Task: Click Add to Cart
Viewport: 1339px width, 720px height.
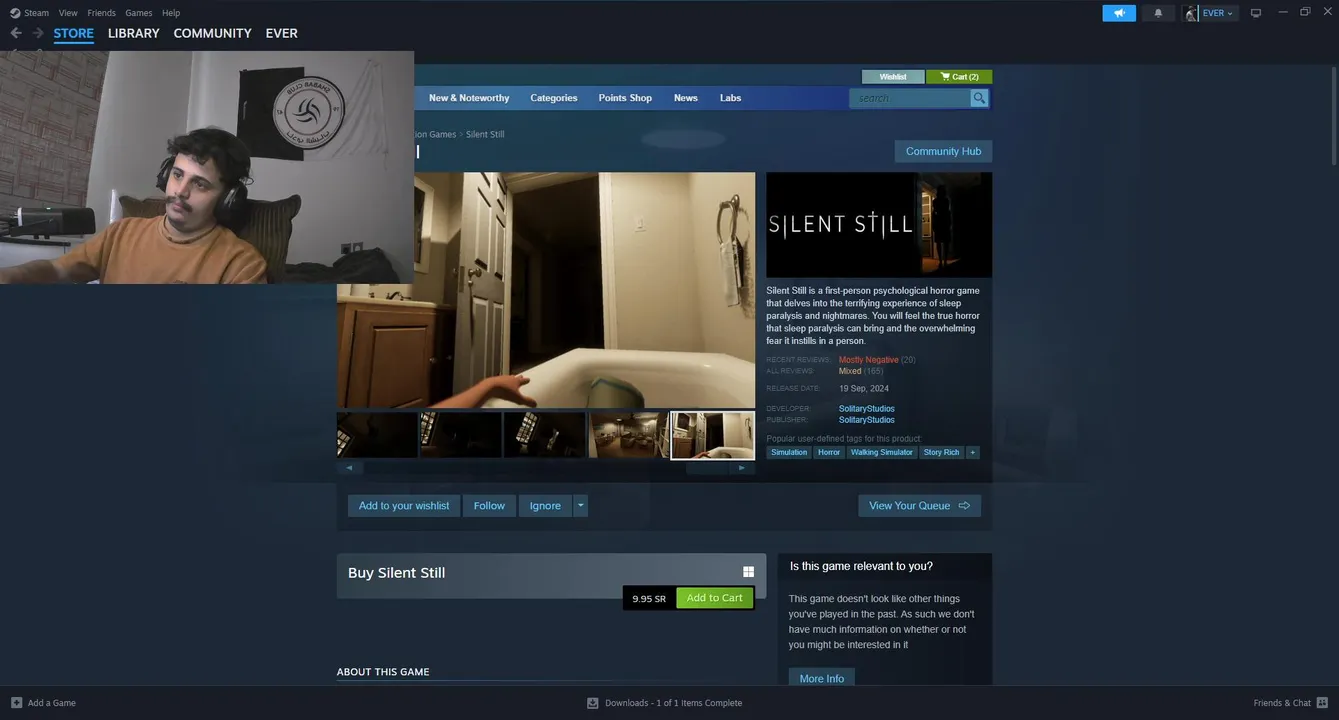Action: pyautogui.click(x=715, y=598)
